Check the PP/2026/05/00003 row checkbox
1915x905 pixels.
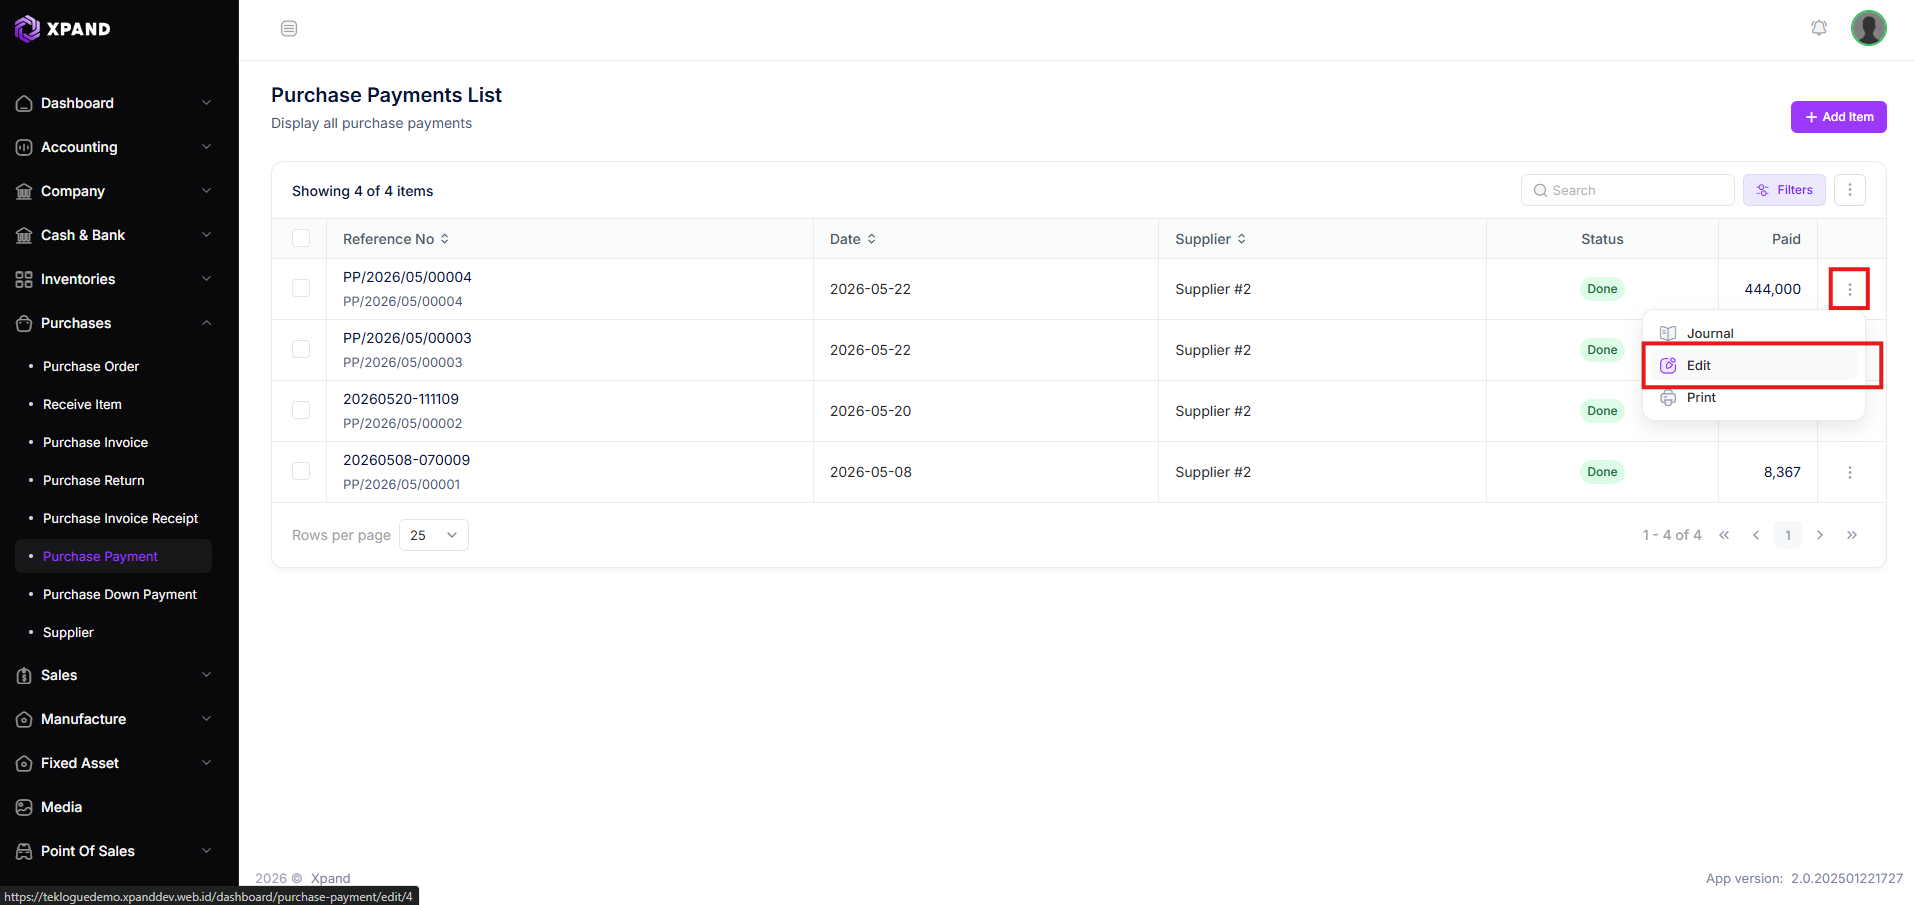[x=301, y=349]
